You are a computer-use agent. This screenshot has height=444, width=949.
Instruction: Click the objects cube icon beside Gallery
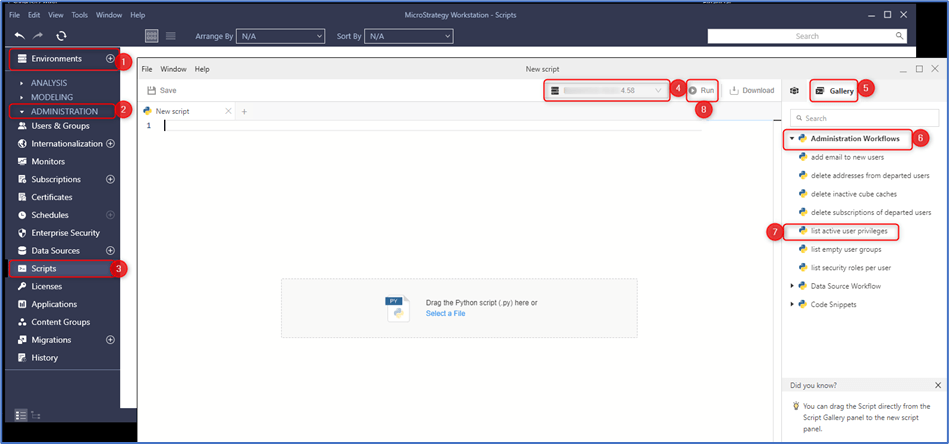click(x=794, y=91)
